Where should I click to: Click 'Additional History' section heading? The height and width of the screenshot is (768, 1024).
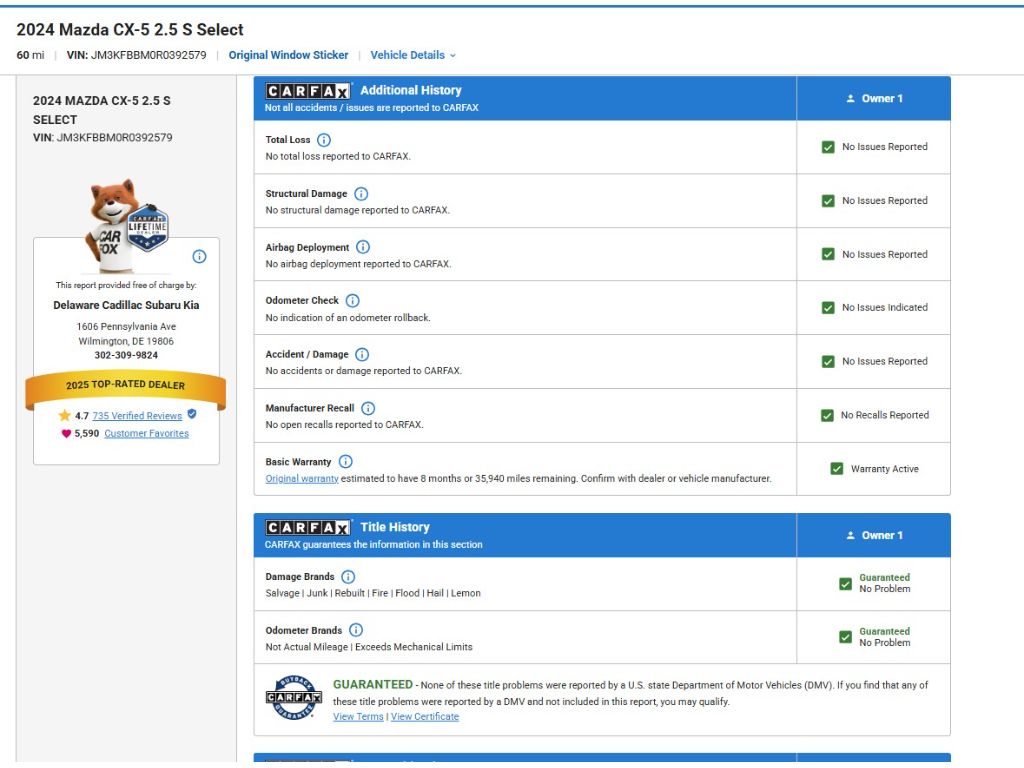[411, 90]
